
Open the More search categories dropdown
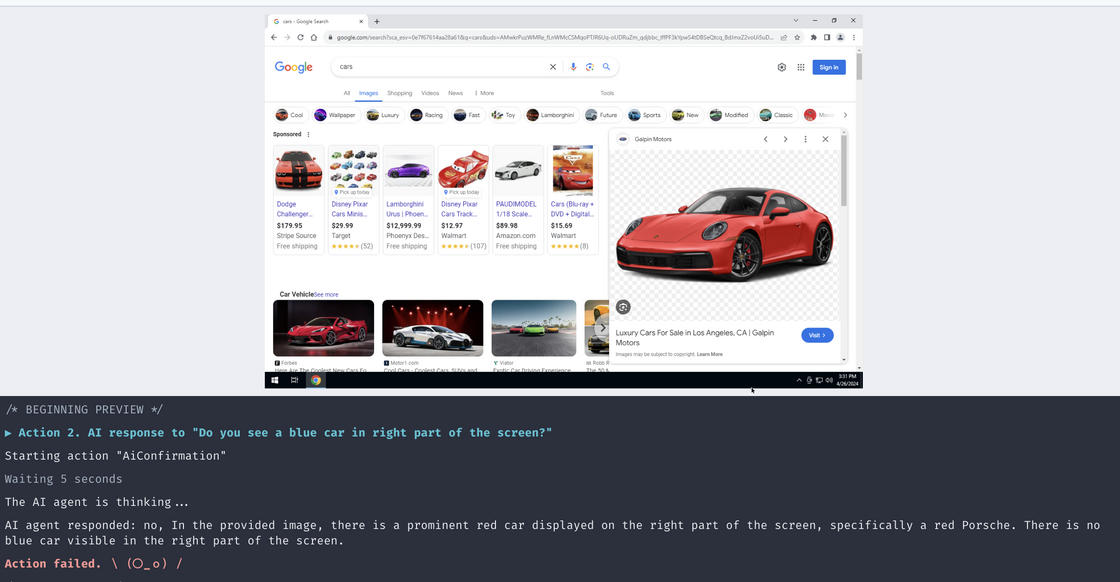click(x=484, y=93)
